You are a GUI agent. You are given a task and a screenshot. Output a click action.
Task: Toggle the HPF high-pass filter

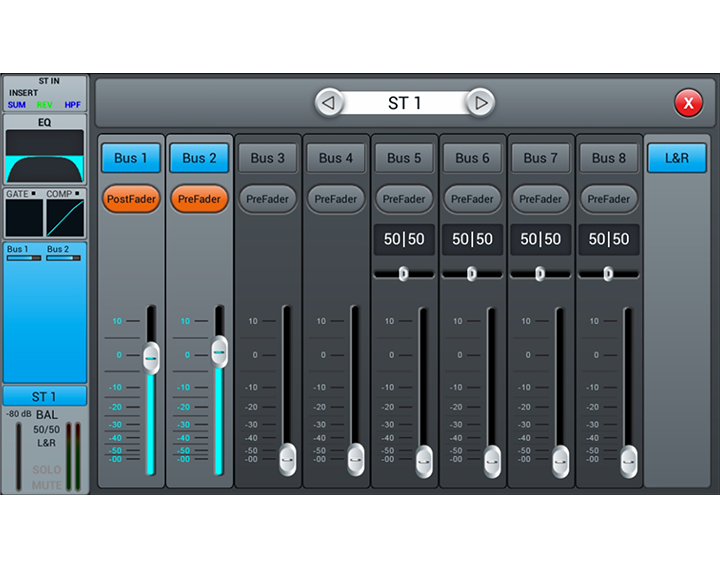pos(73,105)
